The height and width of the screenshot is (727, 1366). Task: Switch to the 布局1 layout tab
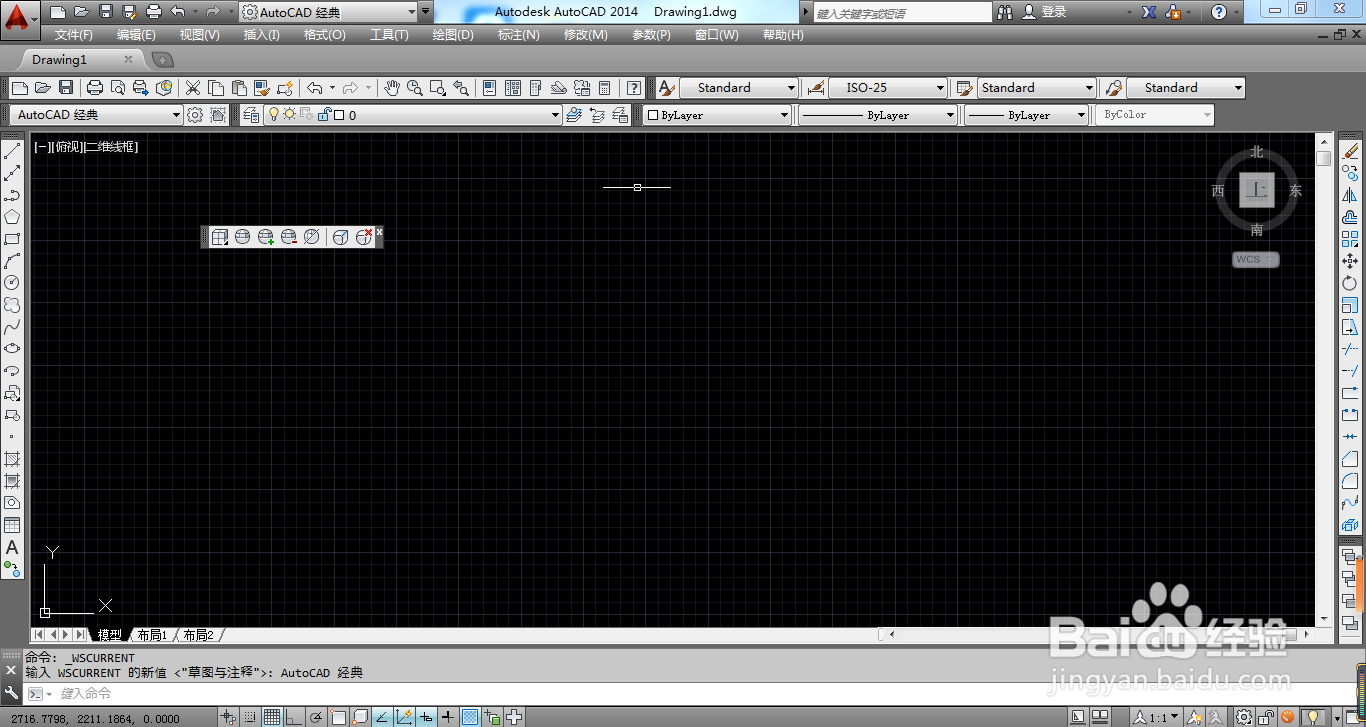(x=152, y=635)
